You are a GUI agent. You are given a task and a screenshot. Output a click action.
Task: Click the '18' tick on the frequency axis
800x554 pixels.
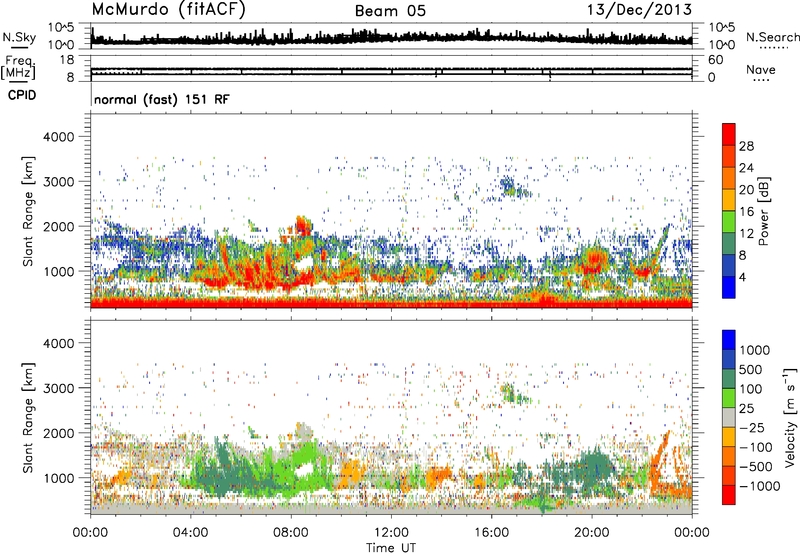(66, 60)
